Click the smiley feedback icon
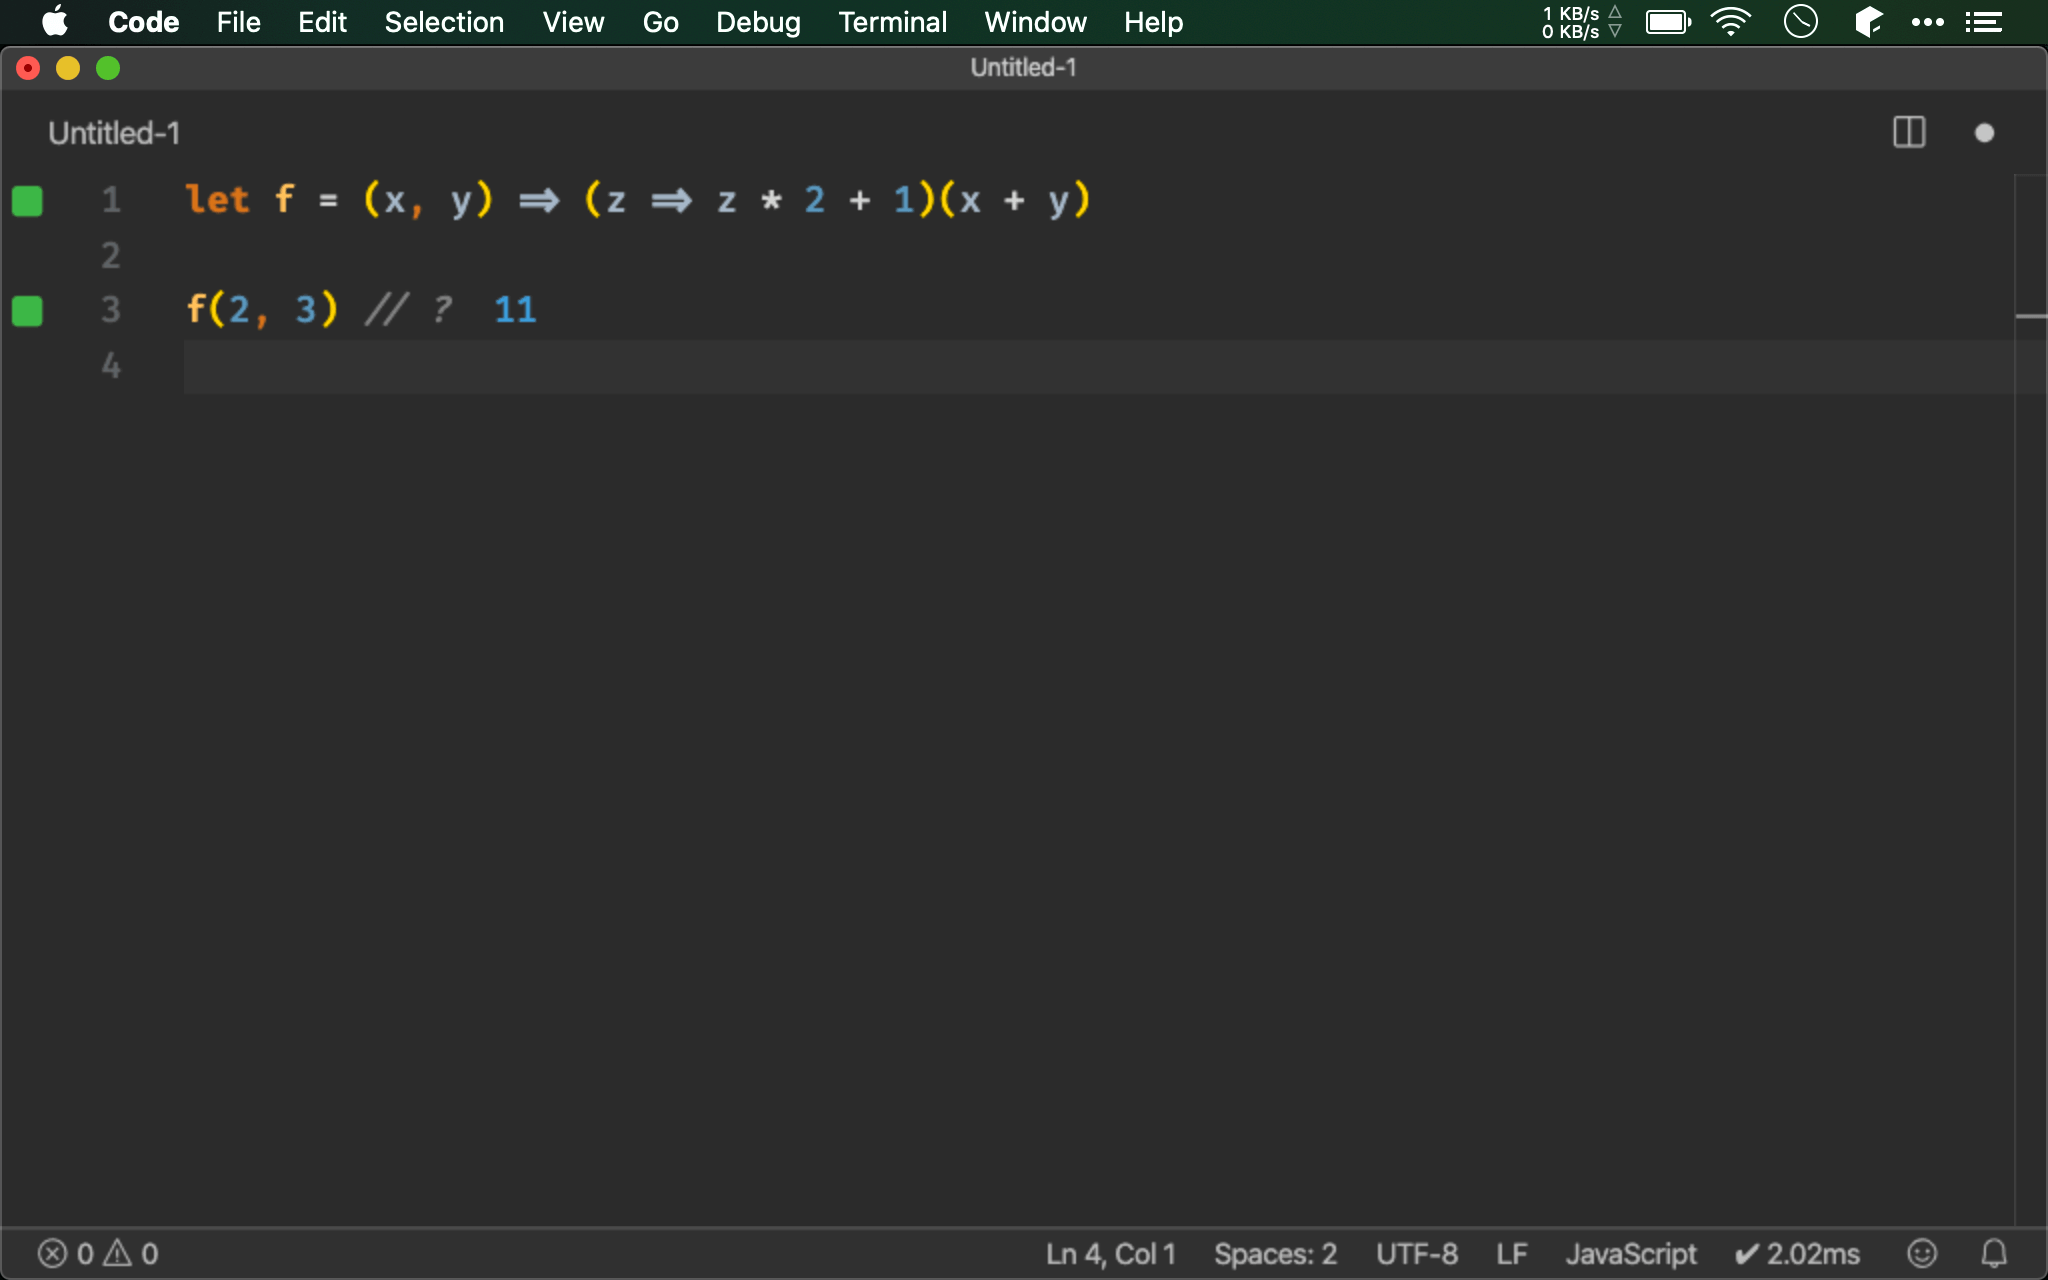Viewport: 2048px width, 1280px height. pos(1922,1253)
